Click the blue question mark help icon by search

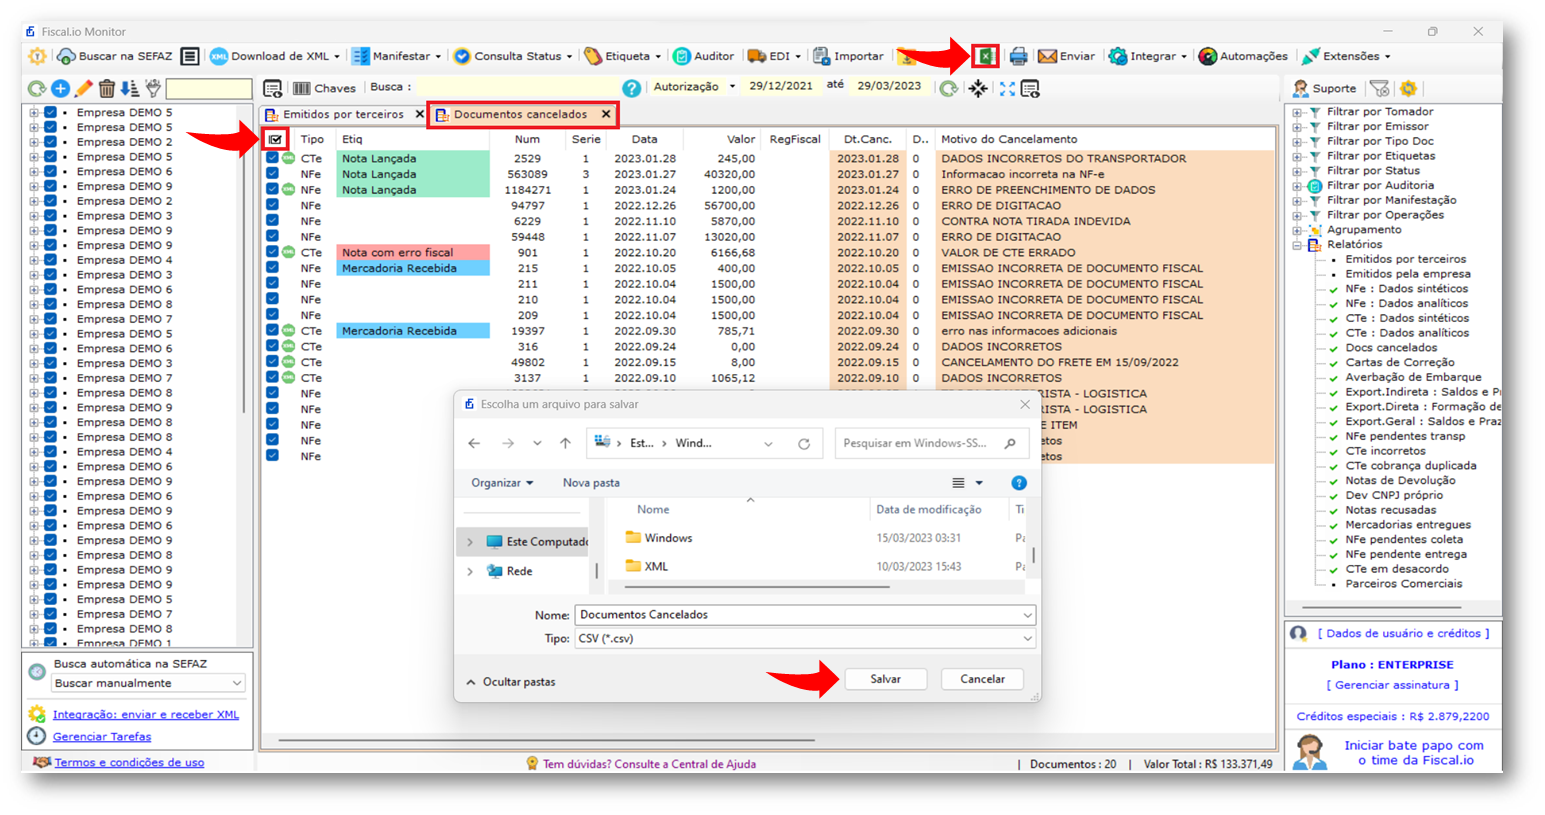point(631,88)
